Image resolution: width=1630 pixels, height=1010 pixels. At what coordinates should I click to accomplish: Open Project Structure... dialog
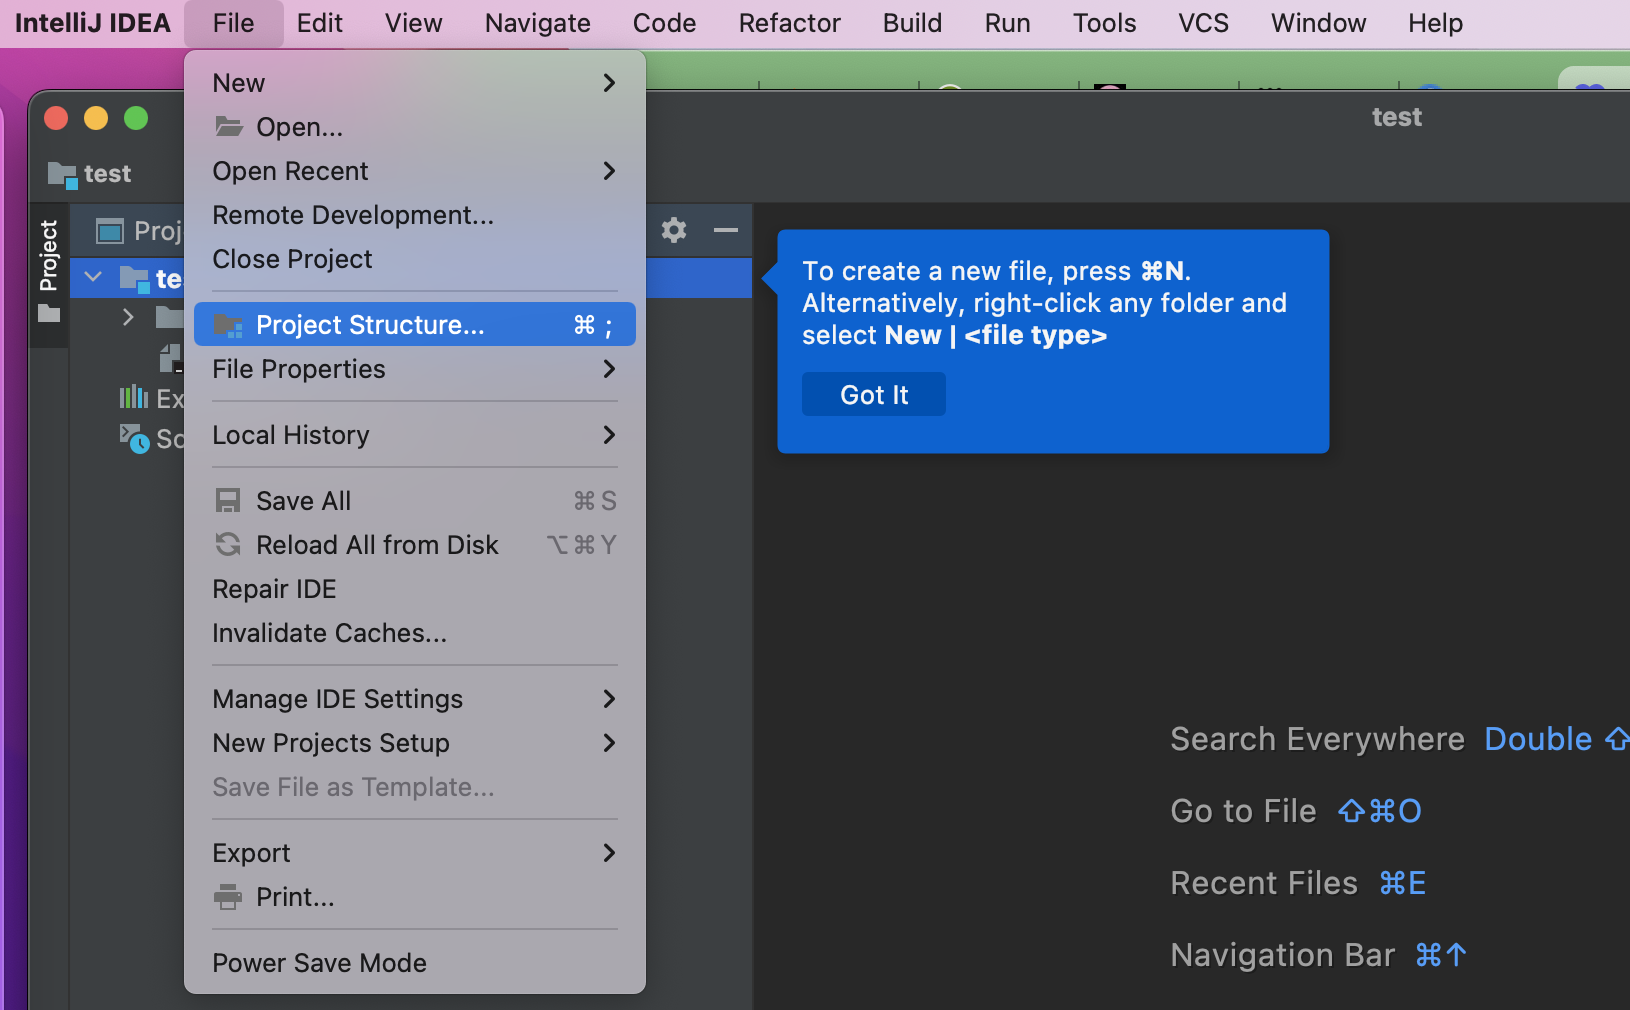(415, 325)
